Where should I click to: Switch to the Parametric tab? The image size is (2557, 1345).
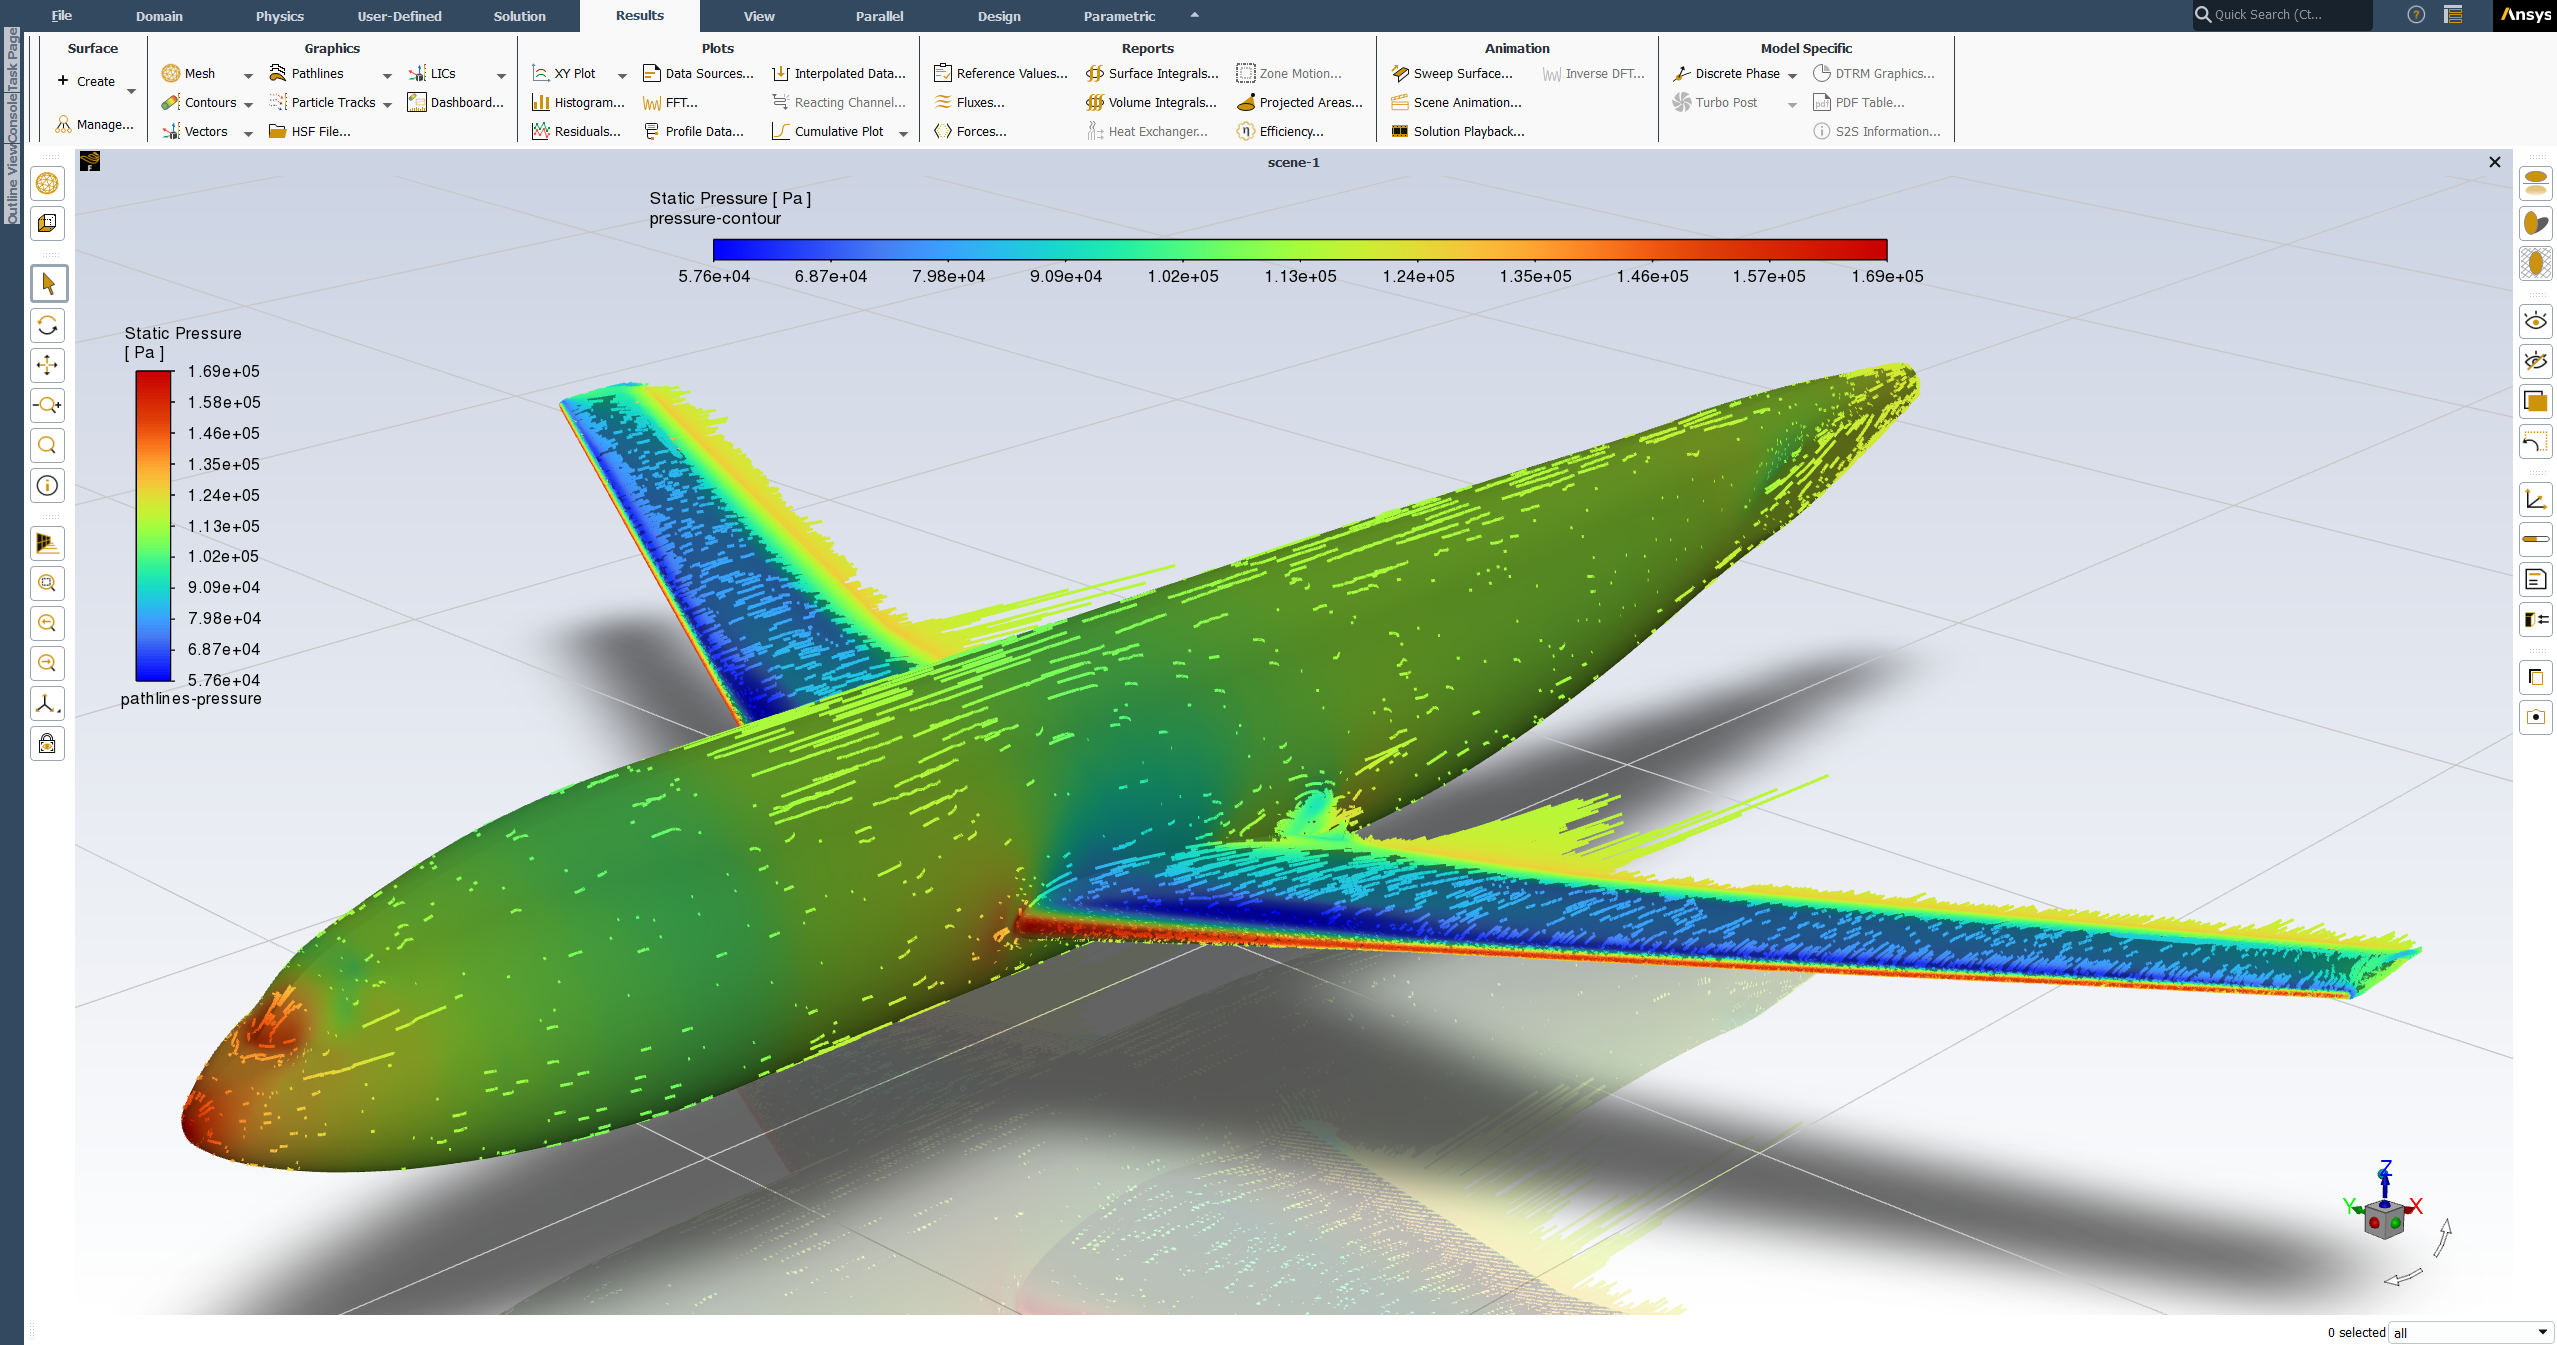(1119, 16)
